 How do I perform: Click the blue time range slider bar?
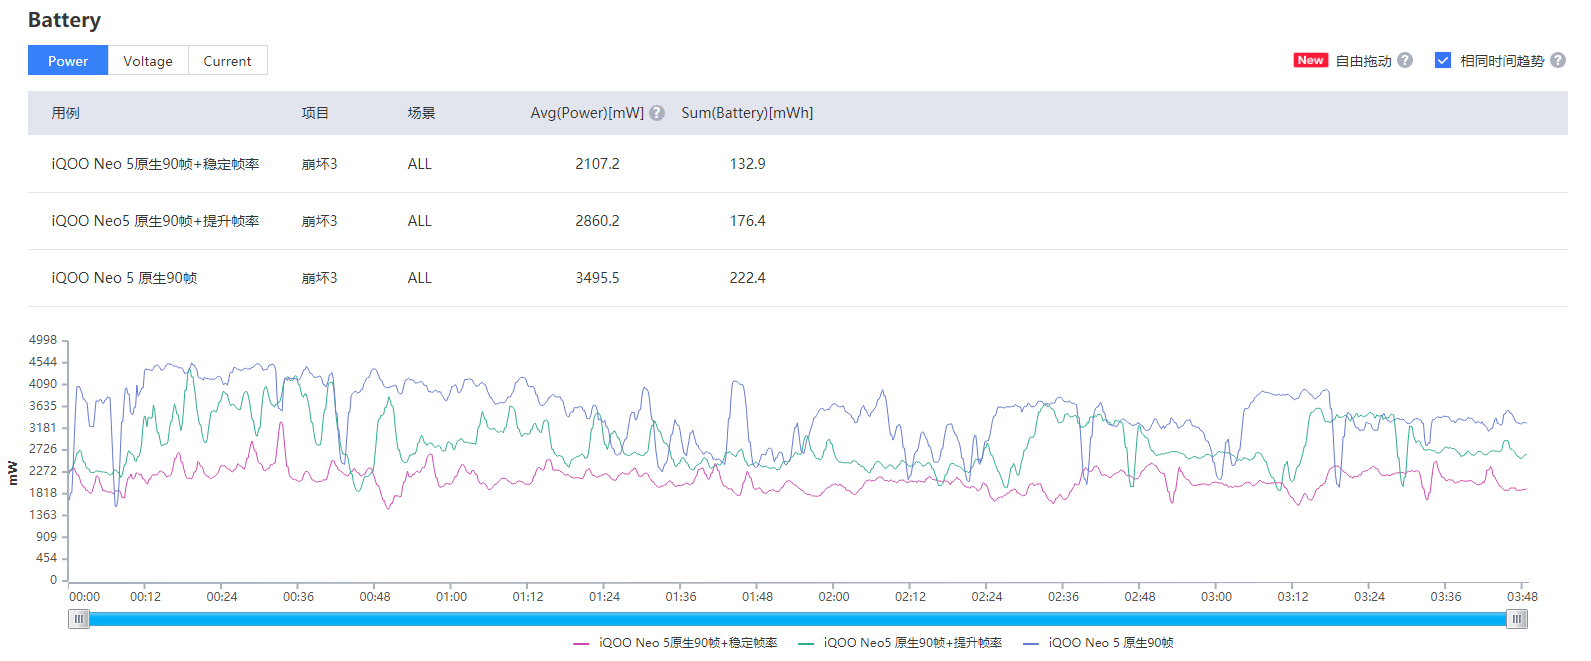(798, 619)
